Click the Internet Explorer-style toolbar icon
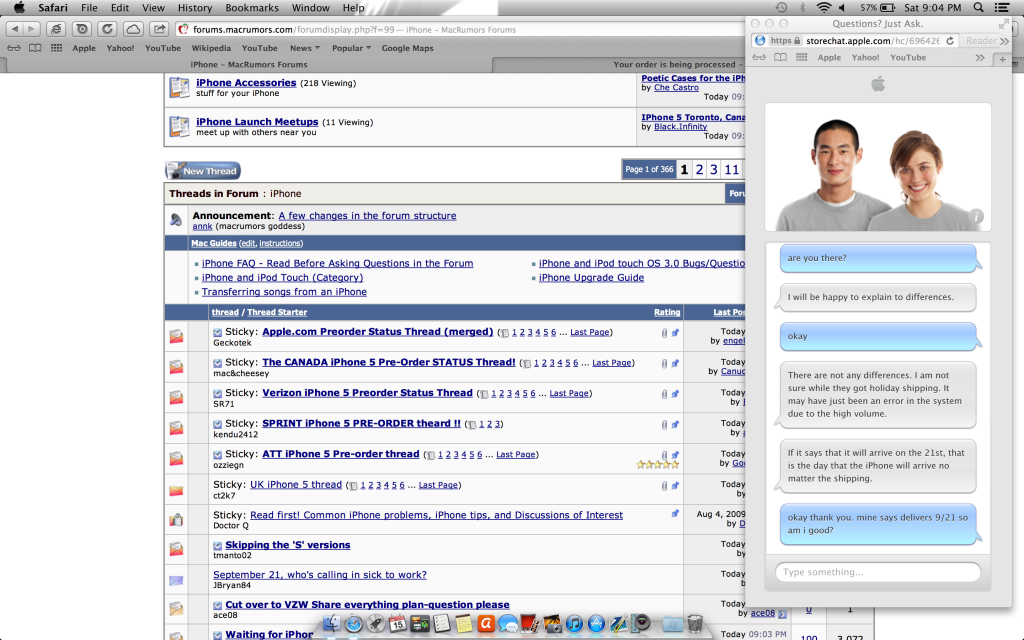 pyautogui.click(x=56, y=29)
